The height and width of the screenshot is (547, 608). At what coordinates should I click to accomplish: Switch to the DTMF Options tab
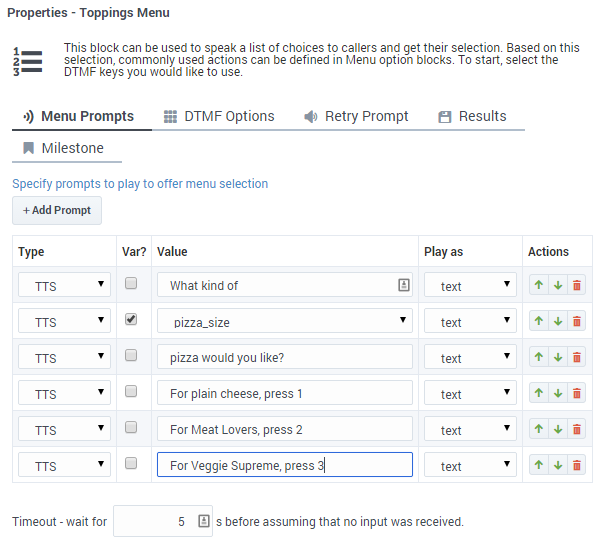pos(219,116)
